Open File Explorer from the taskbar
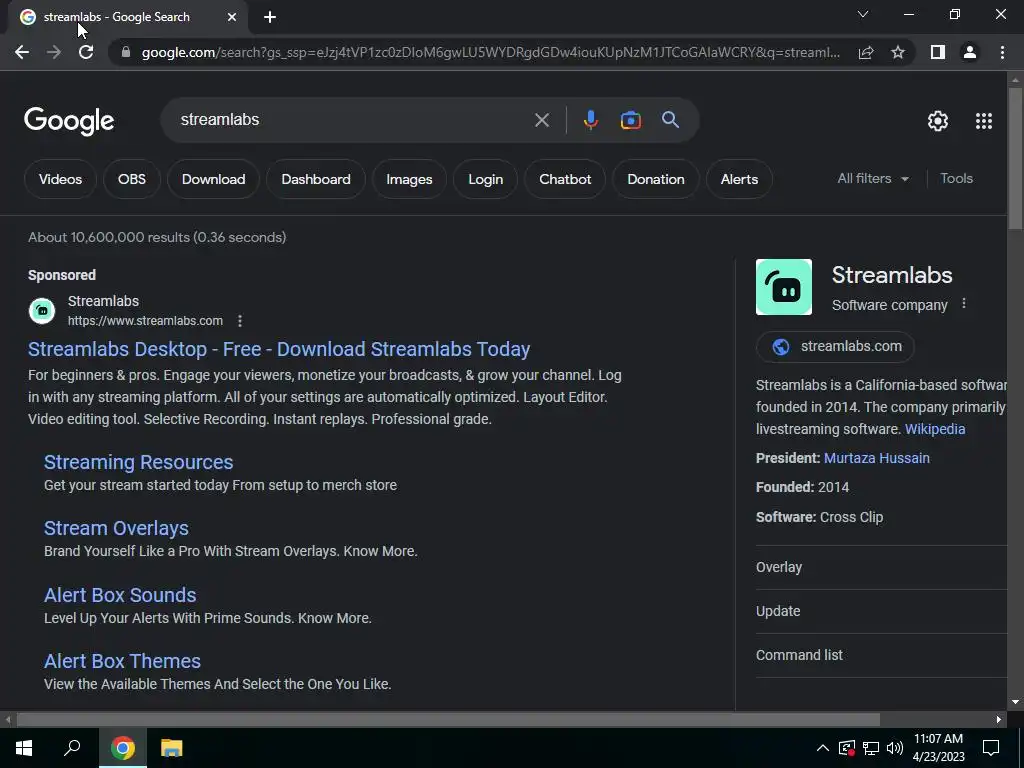The width and height of the screenshot is (1024, 768). pyautogui.click(x=172, y=747)
